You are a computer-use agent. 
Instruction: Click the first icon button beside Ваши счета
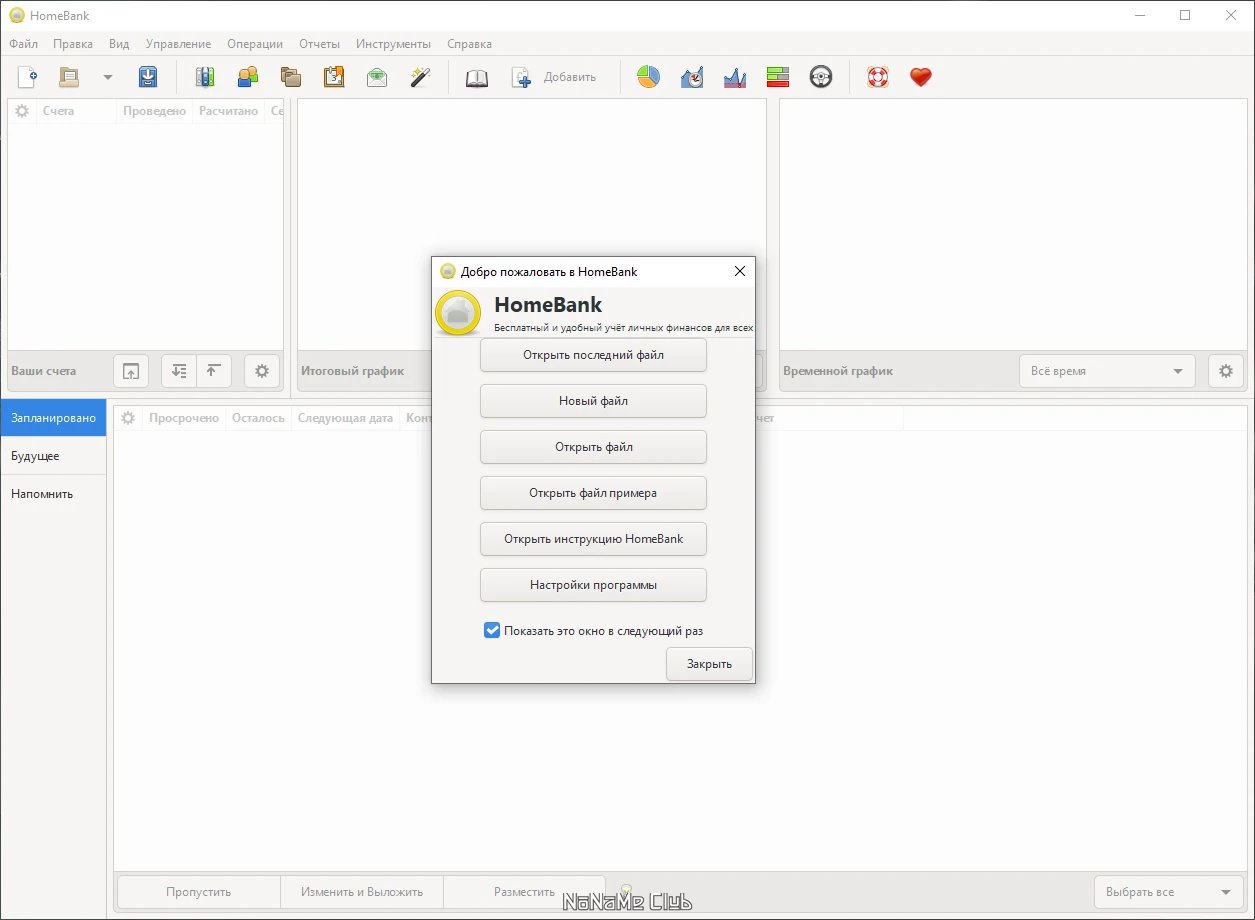point(131,371)
